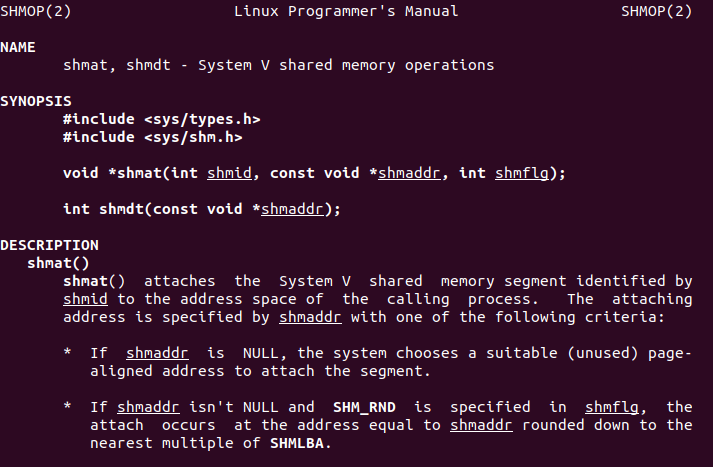
Task: Click underlined shmaddr before 'rounded down'
Action: coord(481,425)
